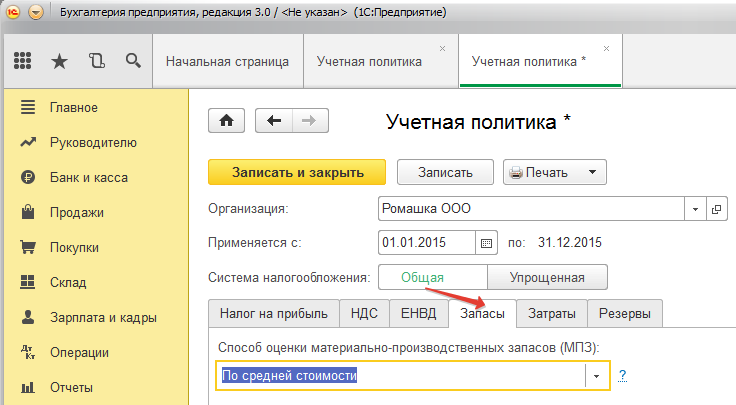This screenshot has width=736, height=405.
Task: Open organization record with the open icon
Action: tap(716, 210)
